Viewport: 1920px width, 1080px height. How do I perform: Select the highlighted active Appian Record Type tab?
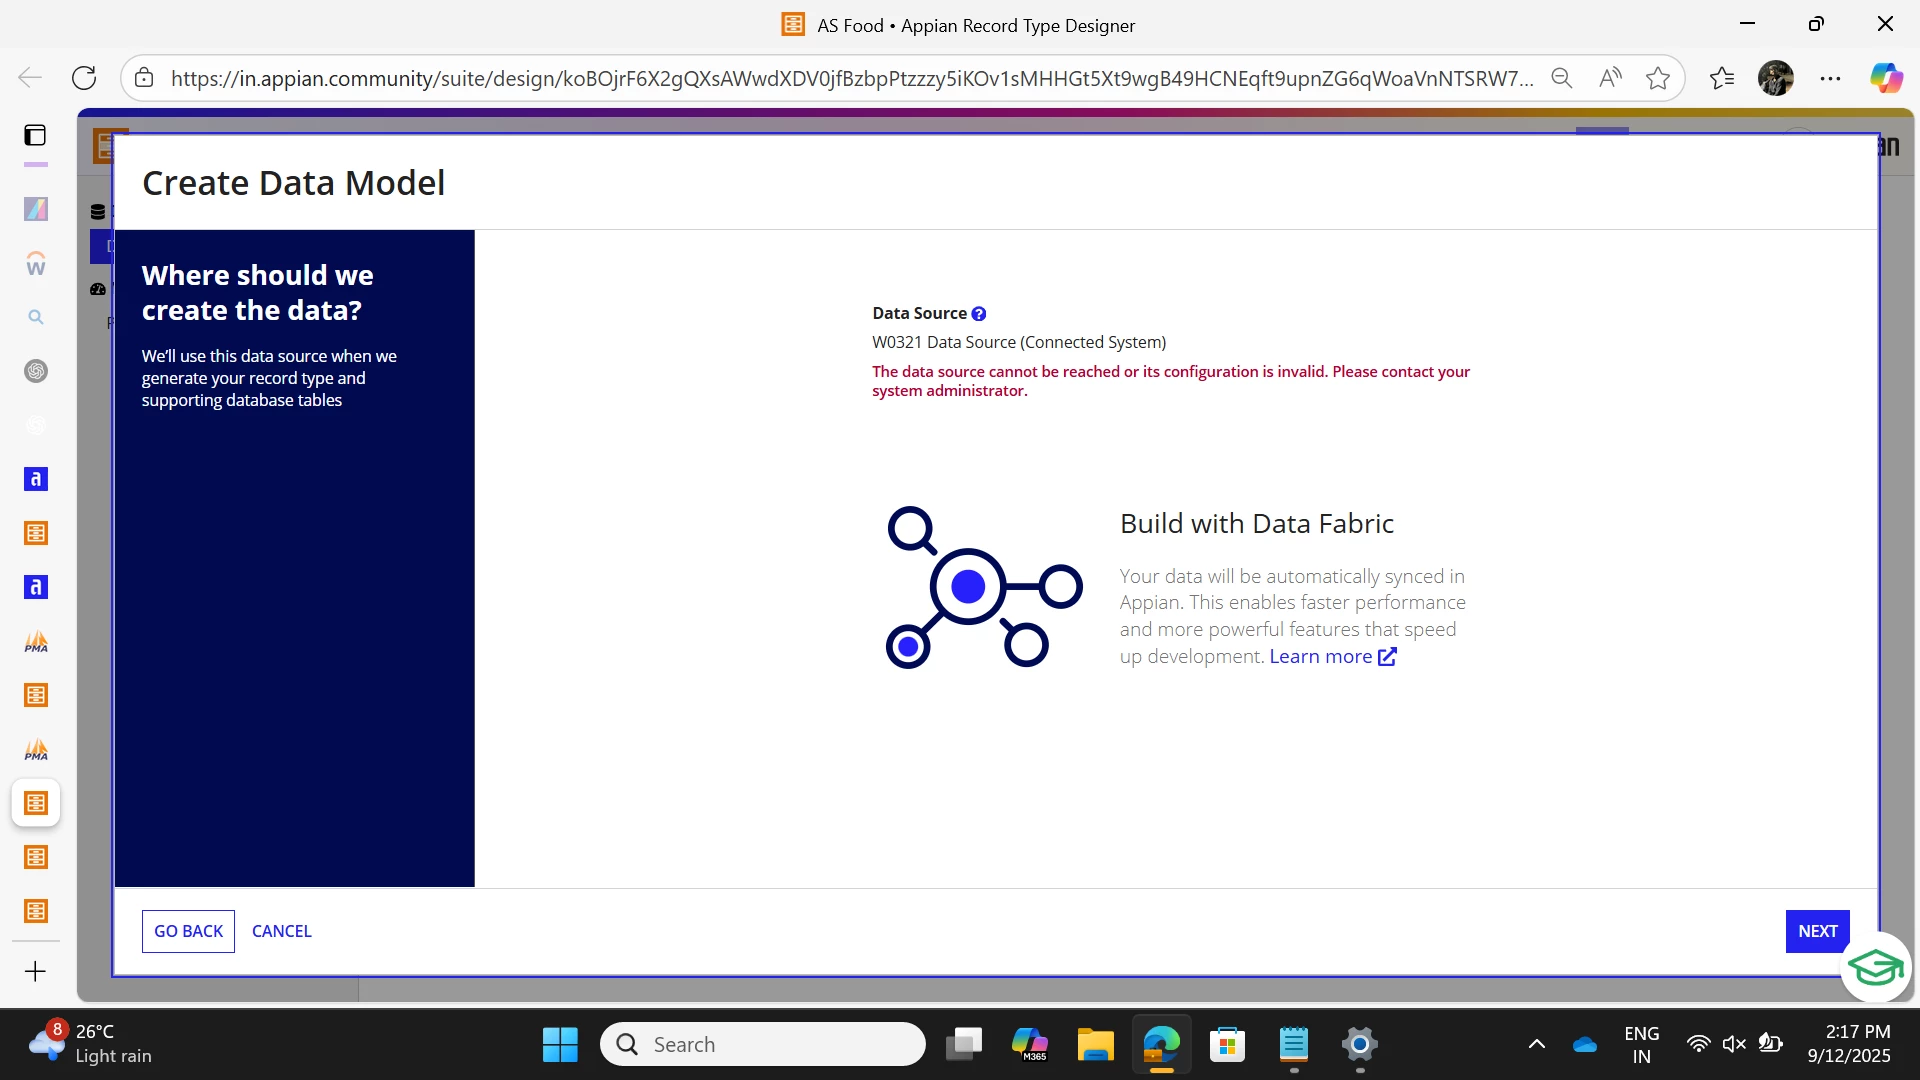36,803
